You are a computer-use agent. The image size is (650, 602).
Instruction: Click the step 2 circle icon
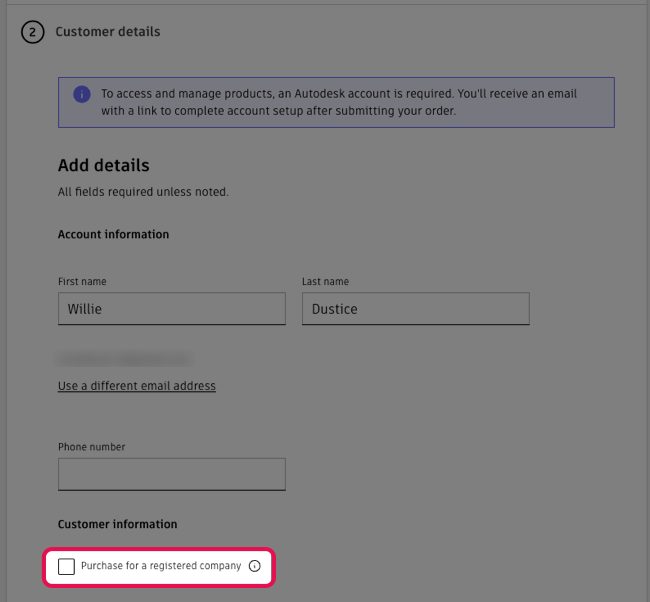[32, 32]
